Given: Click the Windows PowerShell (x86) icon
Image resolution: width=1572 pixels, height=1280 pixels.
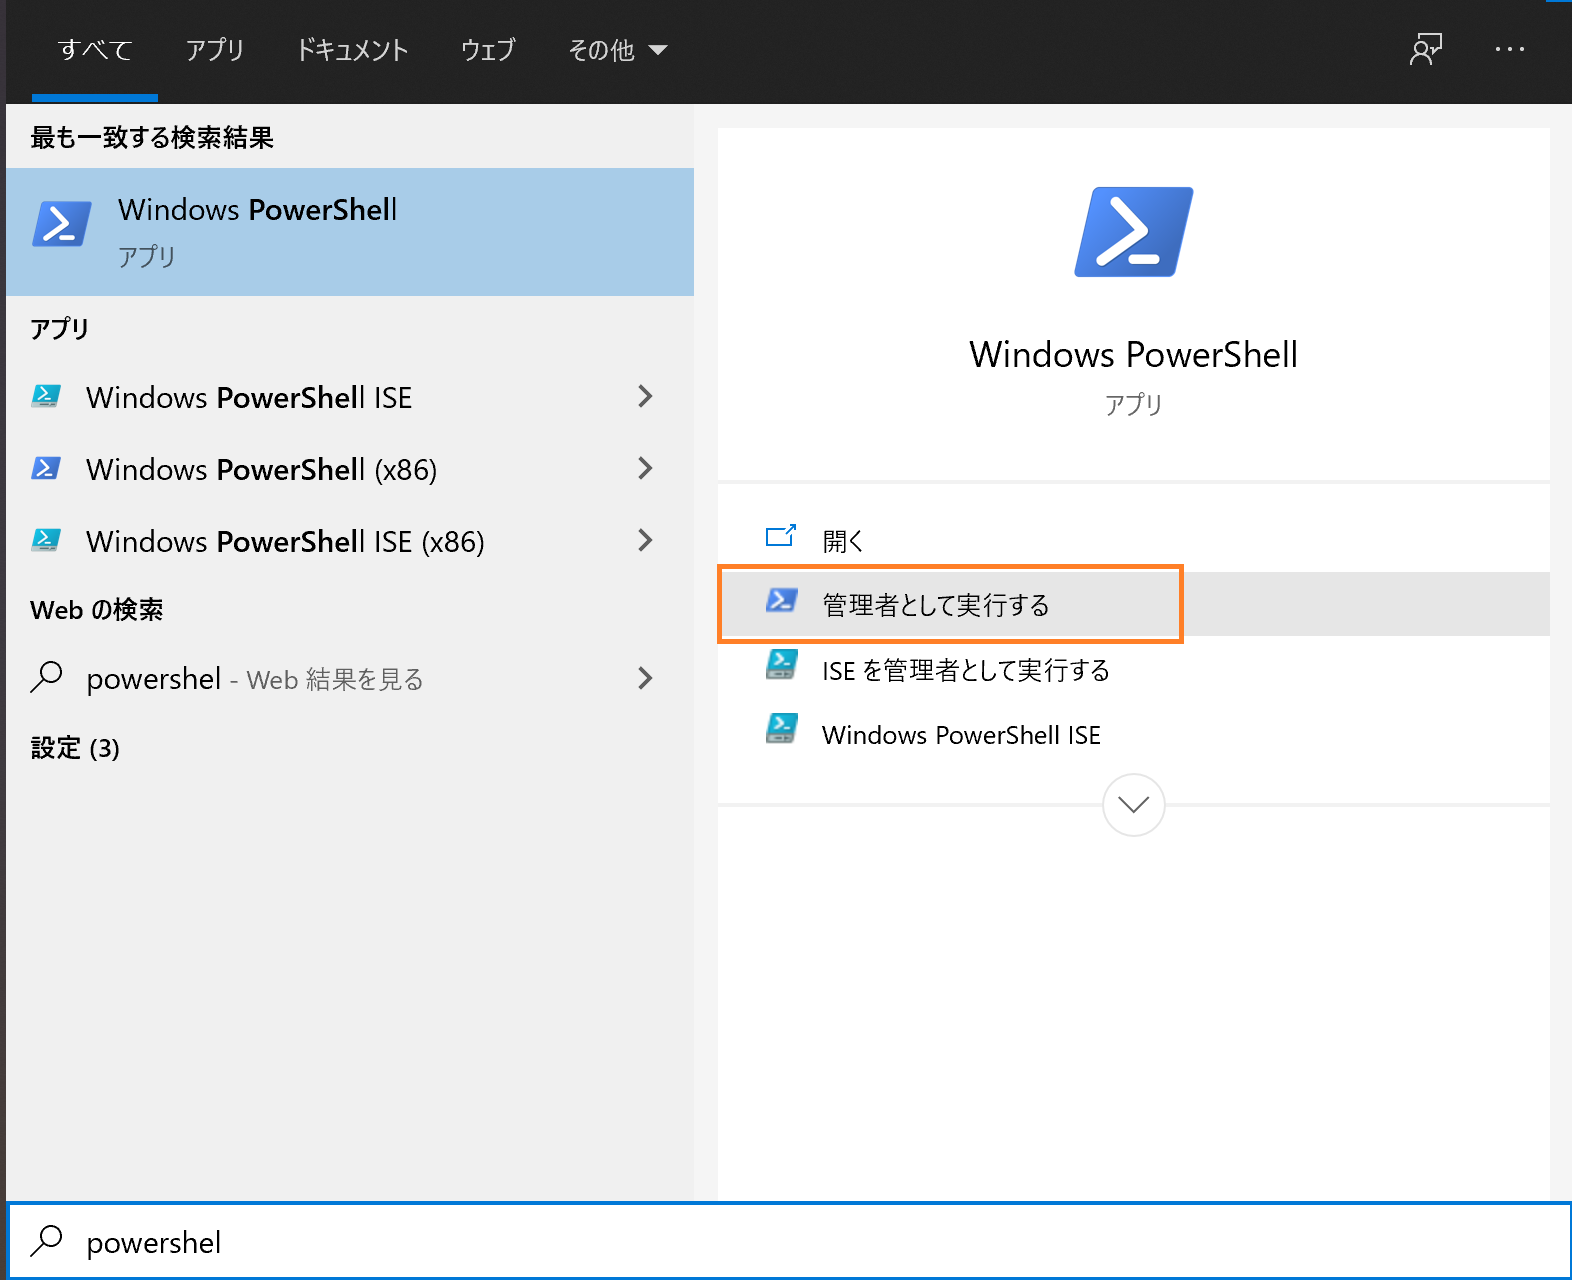Looking at the screenshot, I should tap(46, 469).
